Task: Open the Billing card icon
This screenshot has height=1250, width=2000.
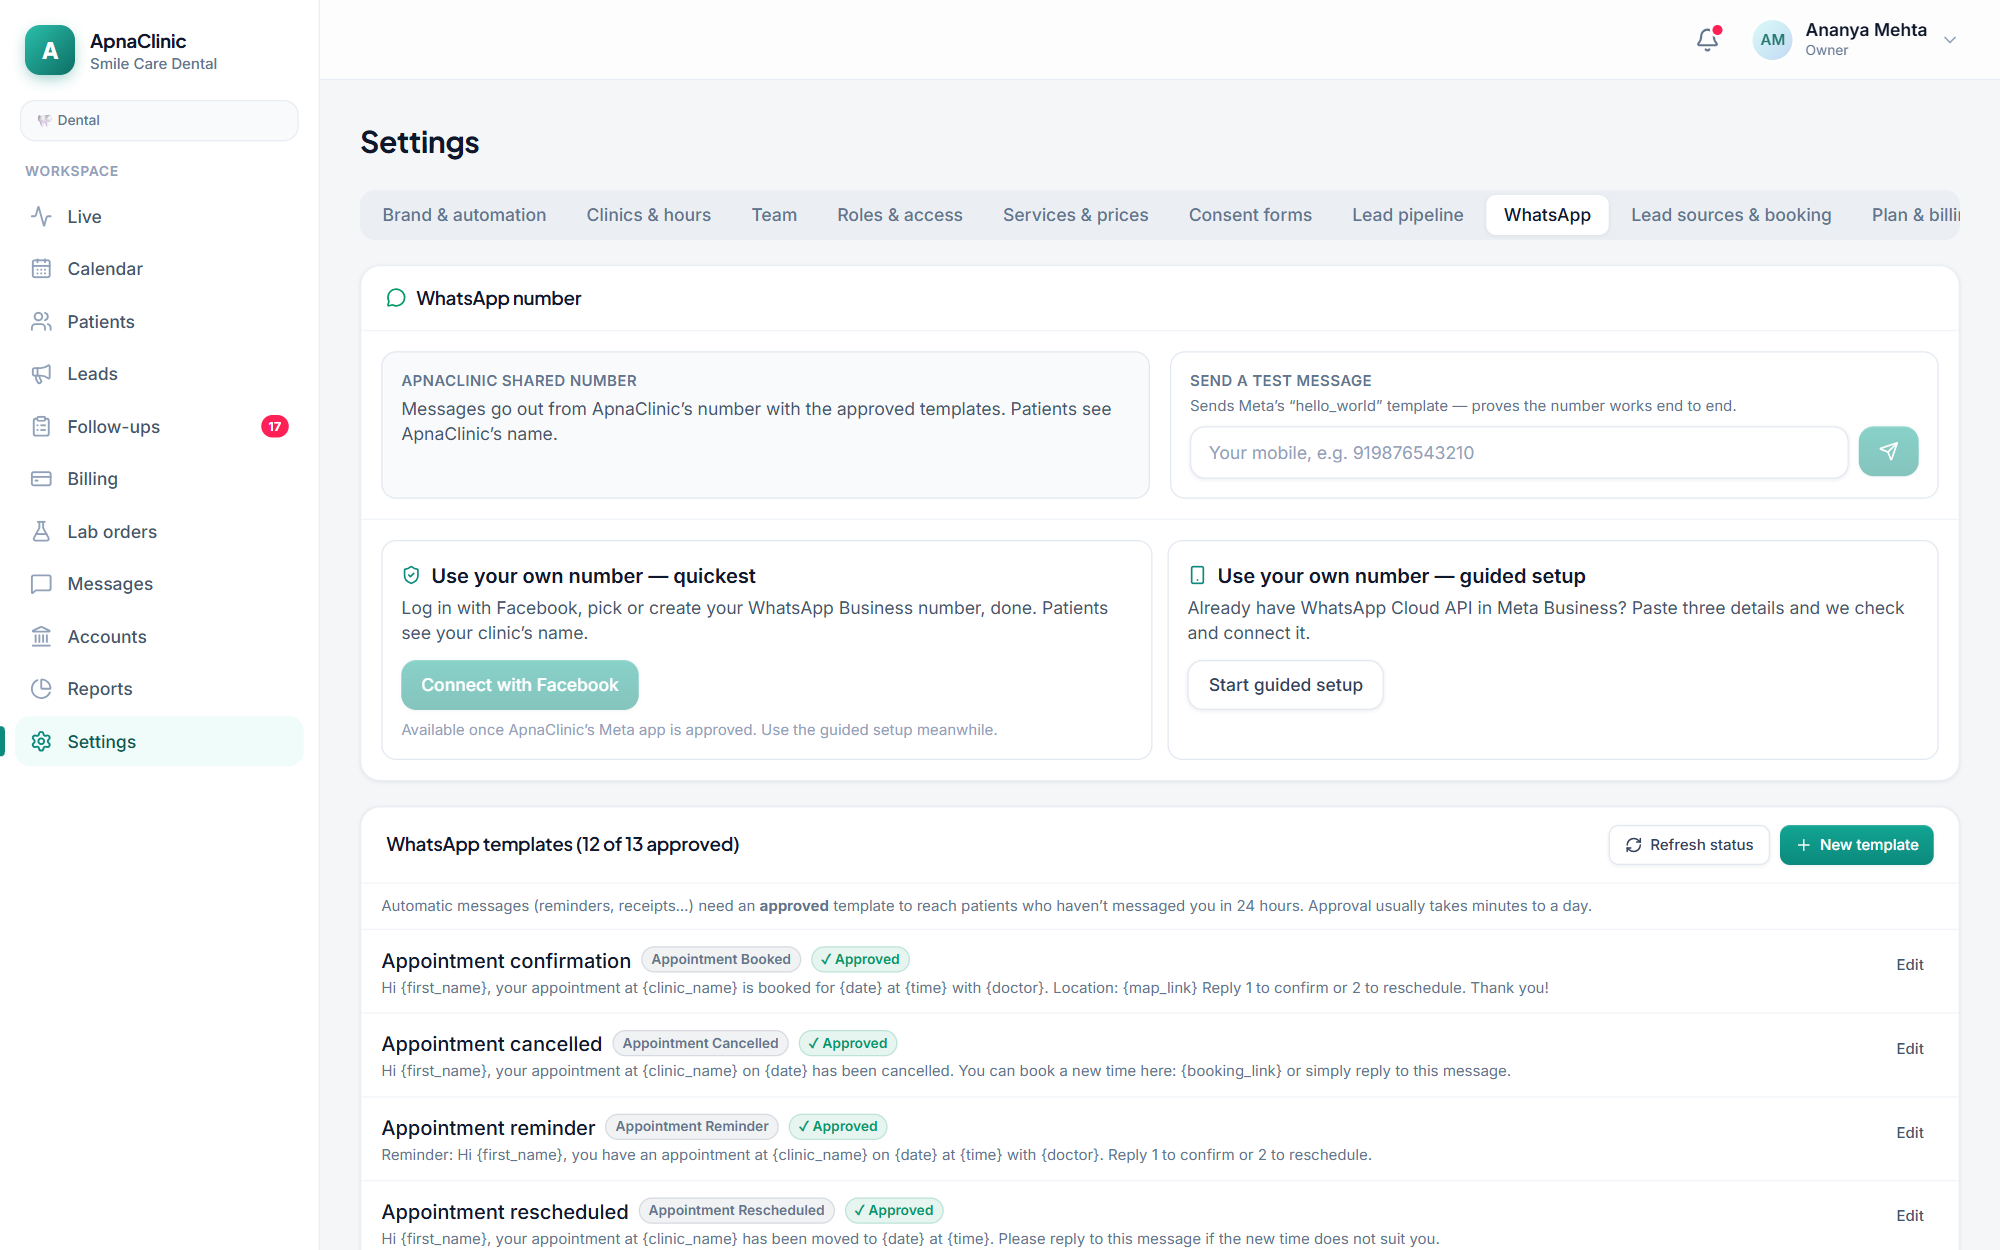Action: pyautogui.click(x=41, y=479)
